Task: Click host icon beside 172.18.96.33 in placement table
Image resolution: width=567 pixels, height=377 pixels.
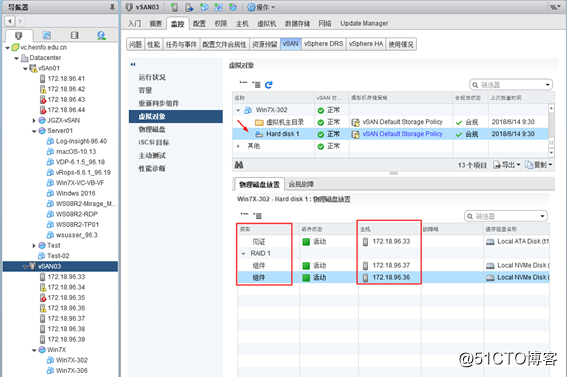Action: [x=365, y=241]
